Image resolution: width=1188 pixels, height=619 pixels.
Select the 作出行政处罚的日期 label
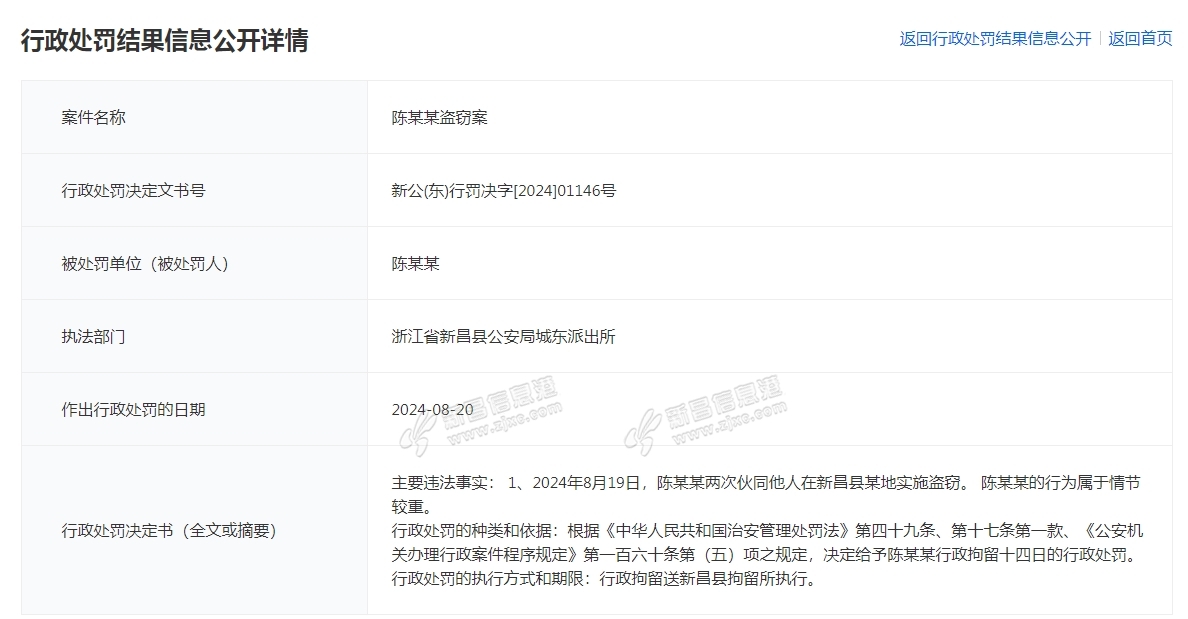click(x=133, y=410)
